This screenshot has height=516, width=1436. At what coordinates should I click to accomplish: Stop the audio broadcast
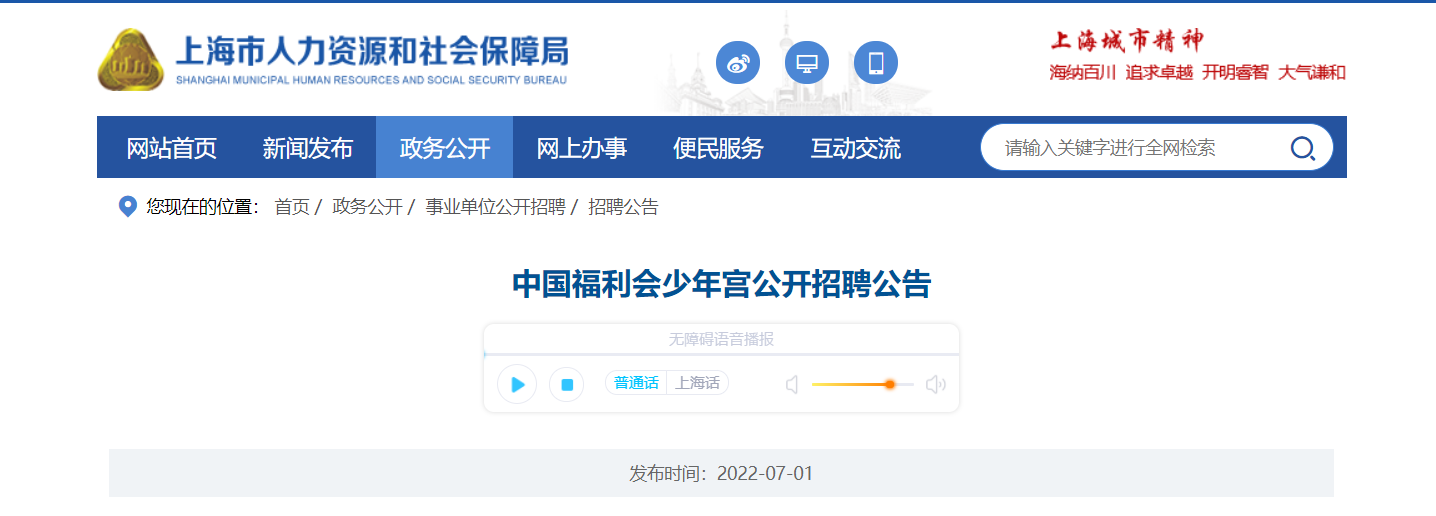coord(567,384)
